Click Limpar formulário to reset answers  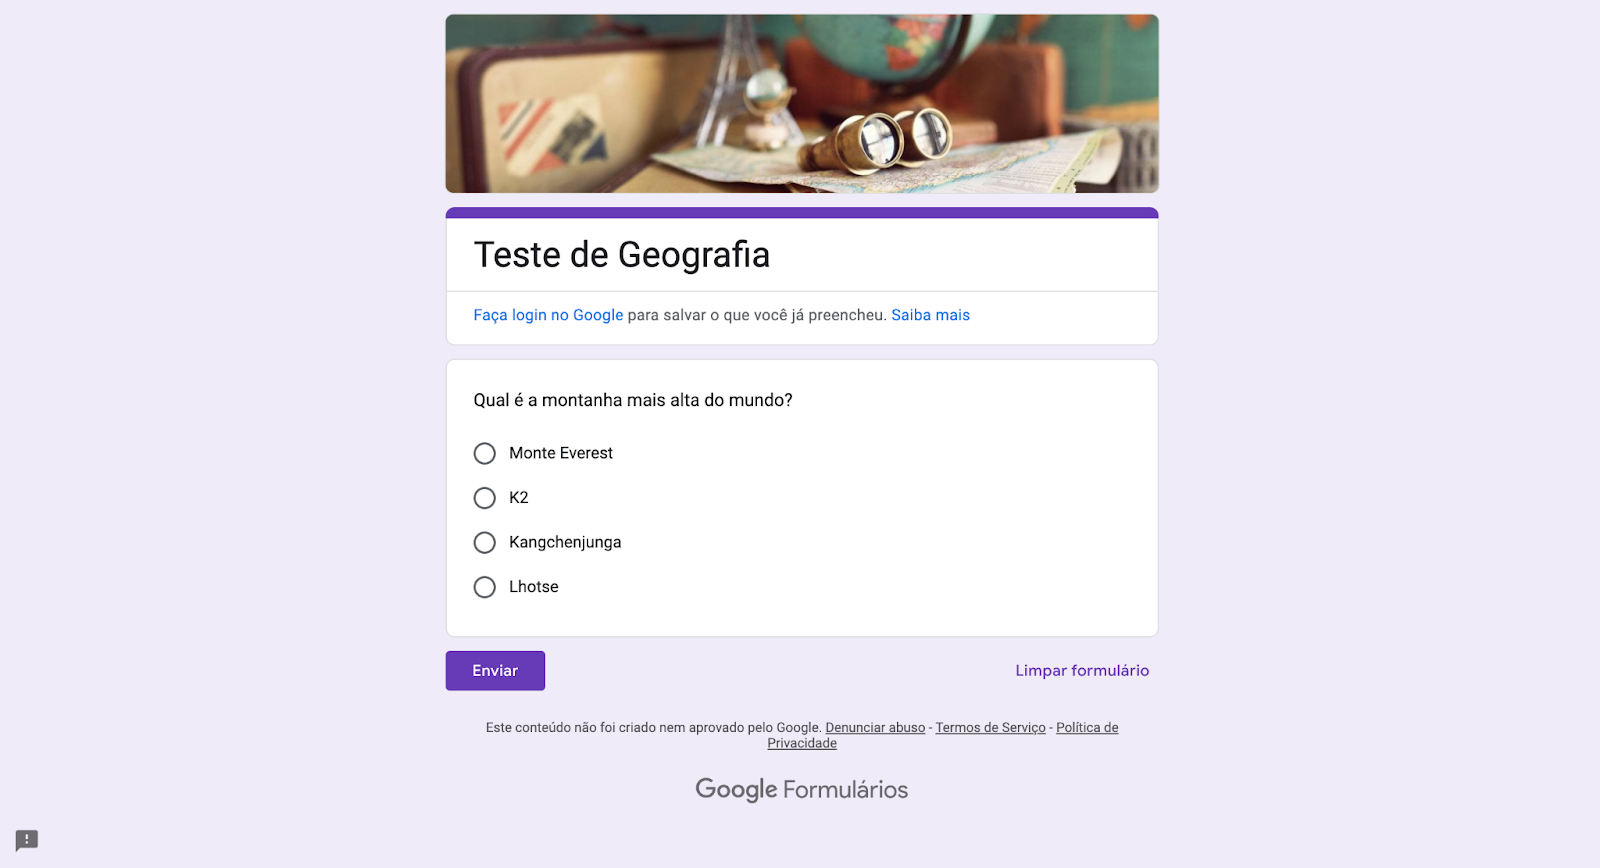coord(1082,670)
